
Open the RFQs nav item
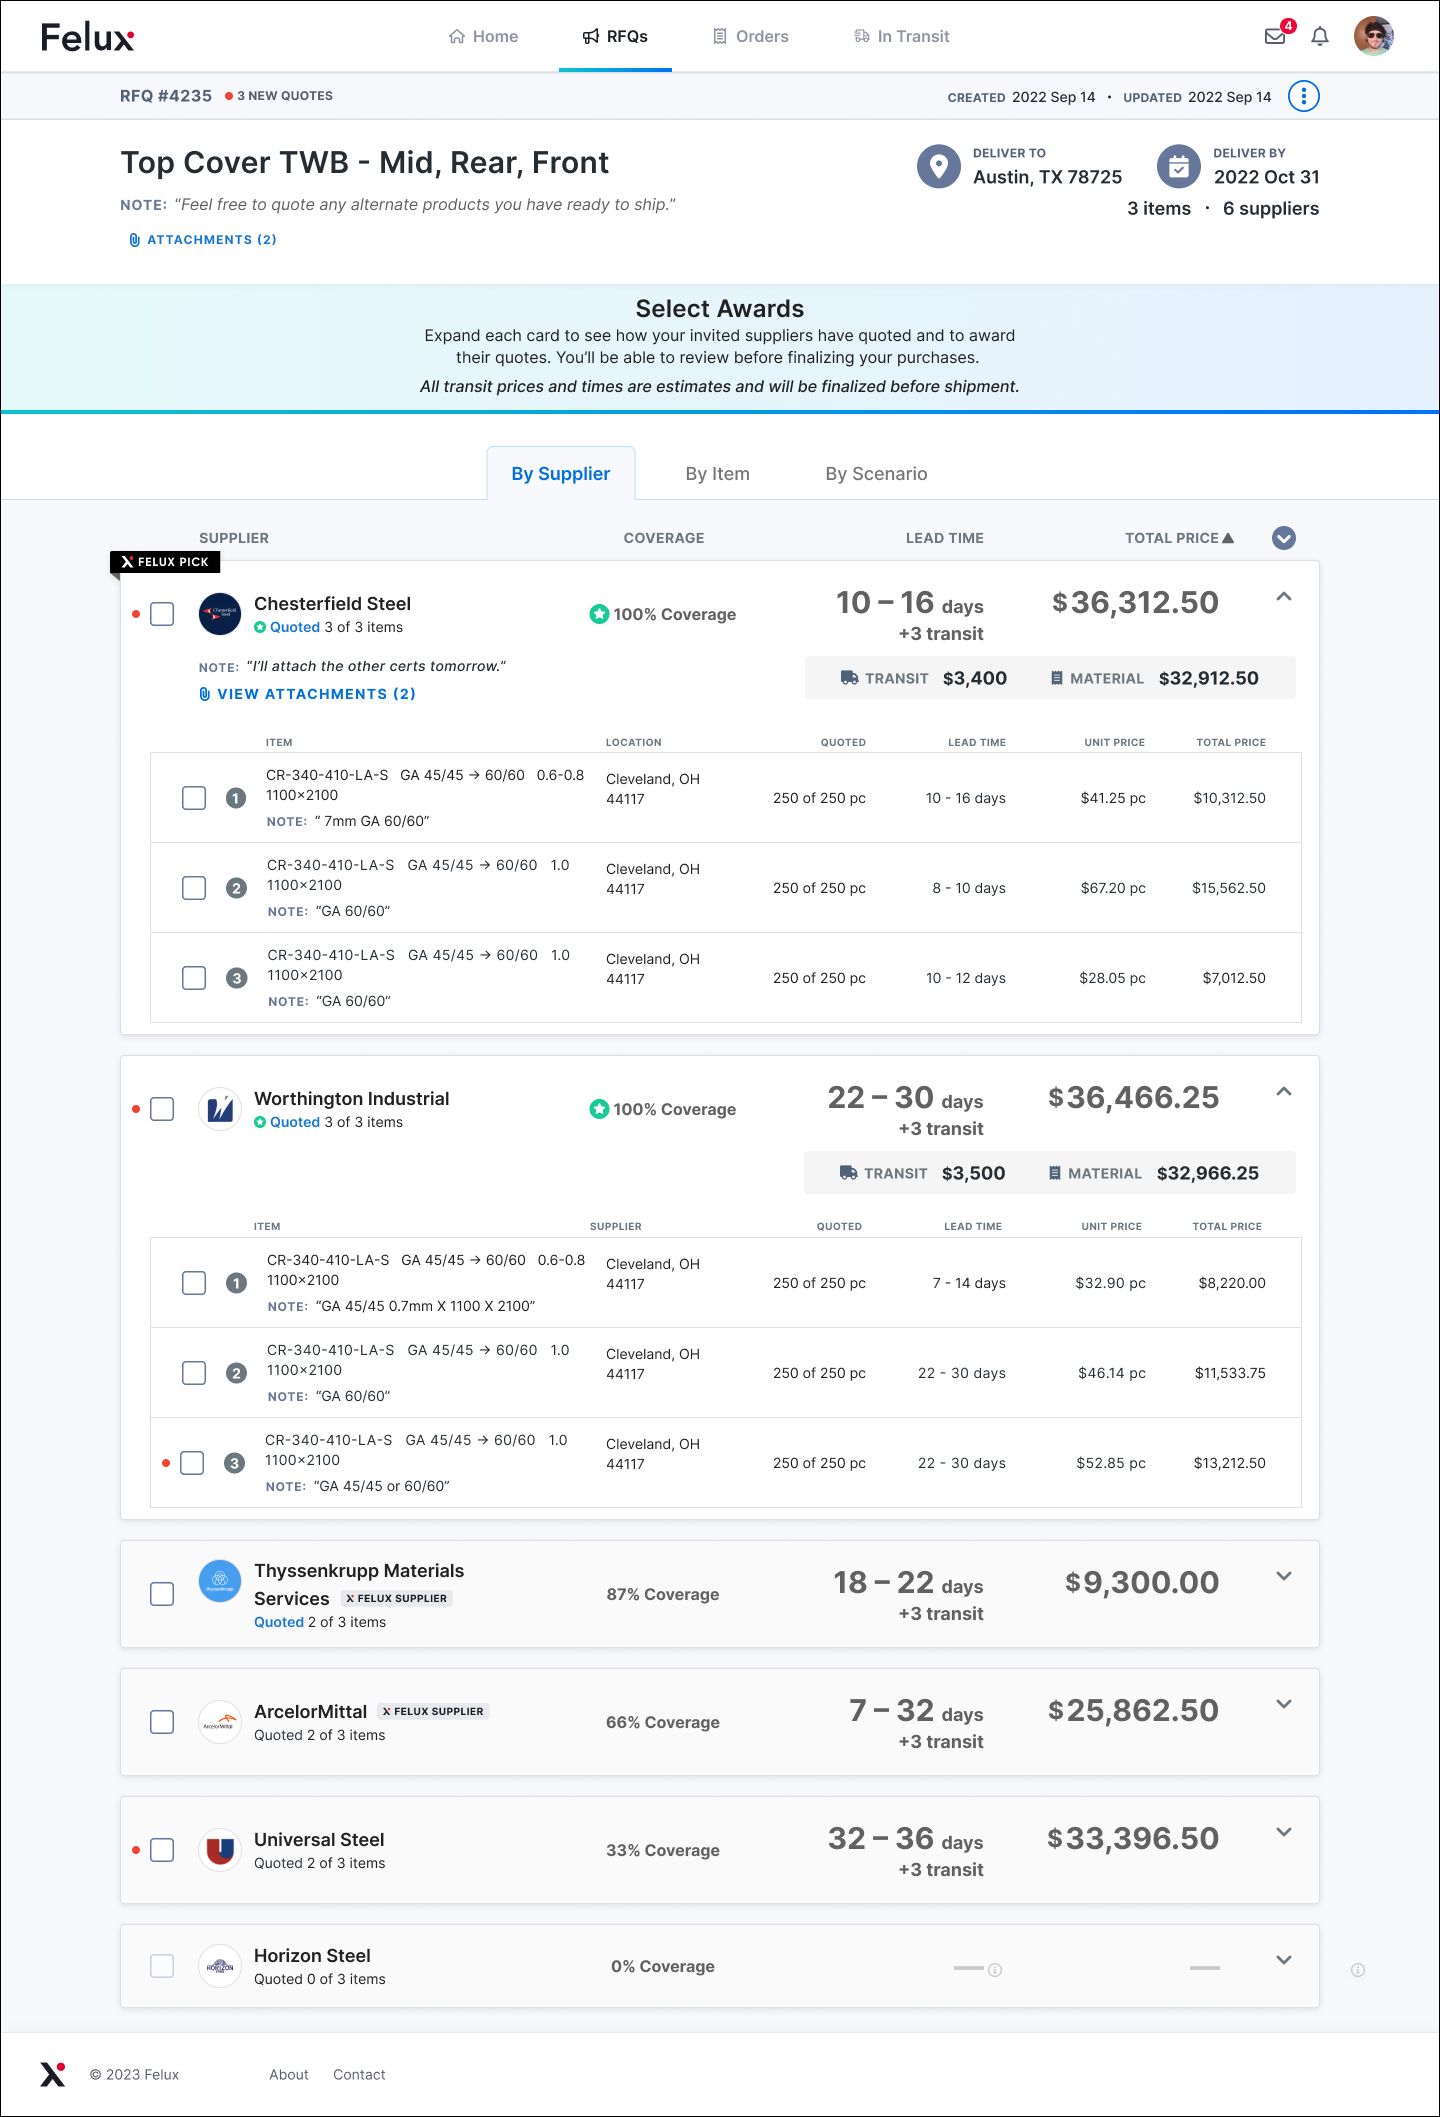coord(615,37)
